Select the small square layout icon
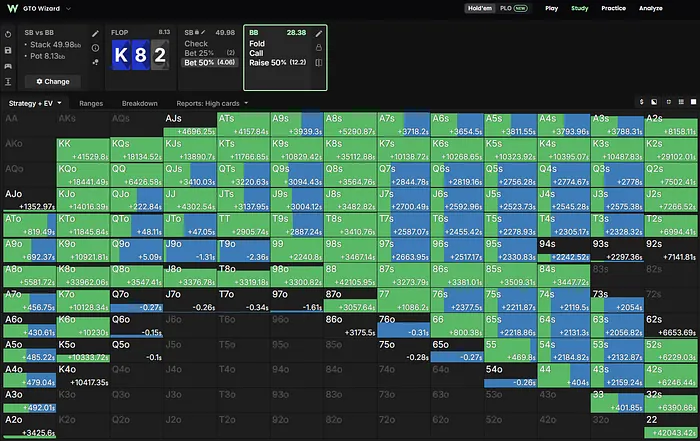The height and width of the screenshot is (441, 700). (669, 102)
